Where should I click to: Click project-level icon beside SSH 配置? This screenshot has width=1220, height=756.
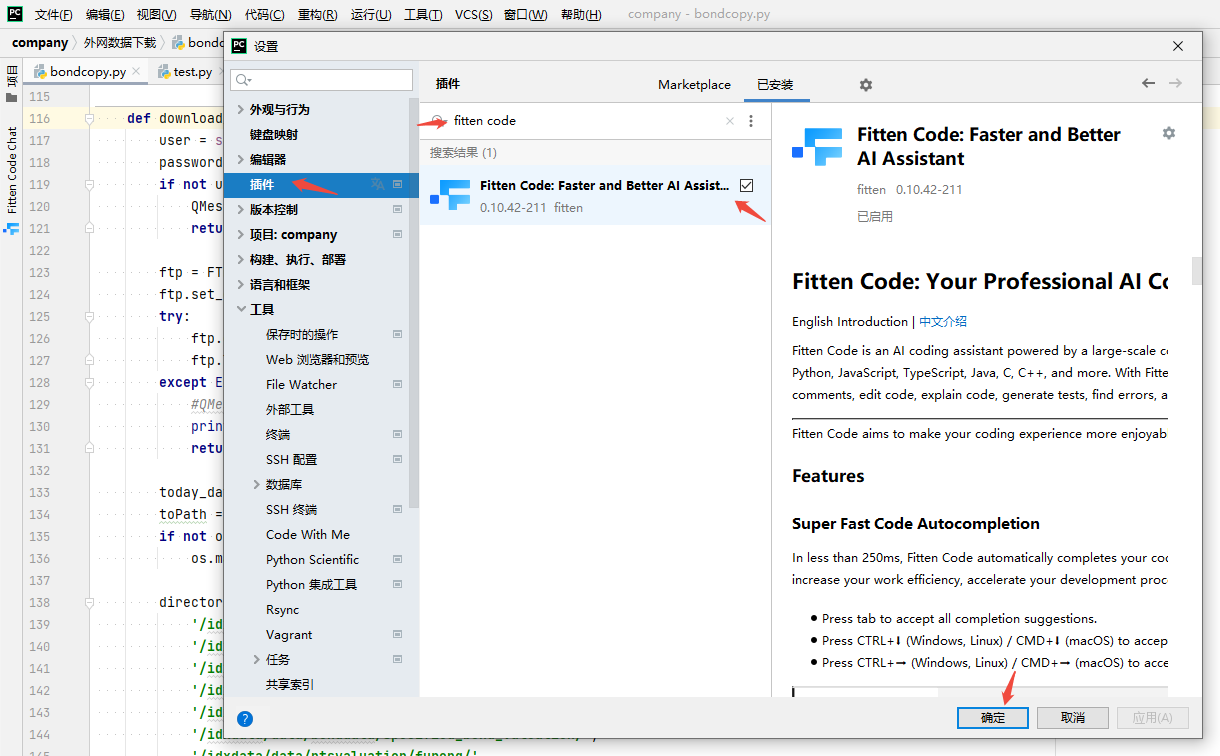click(397, 459)
